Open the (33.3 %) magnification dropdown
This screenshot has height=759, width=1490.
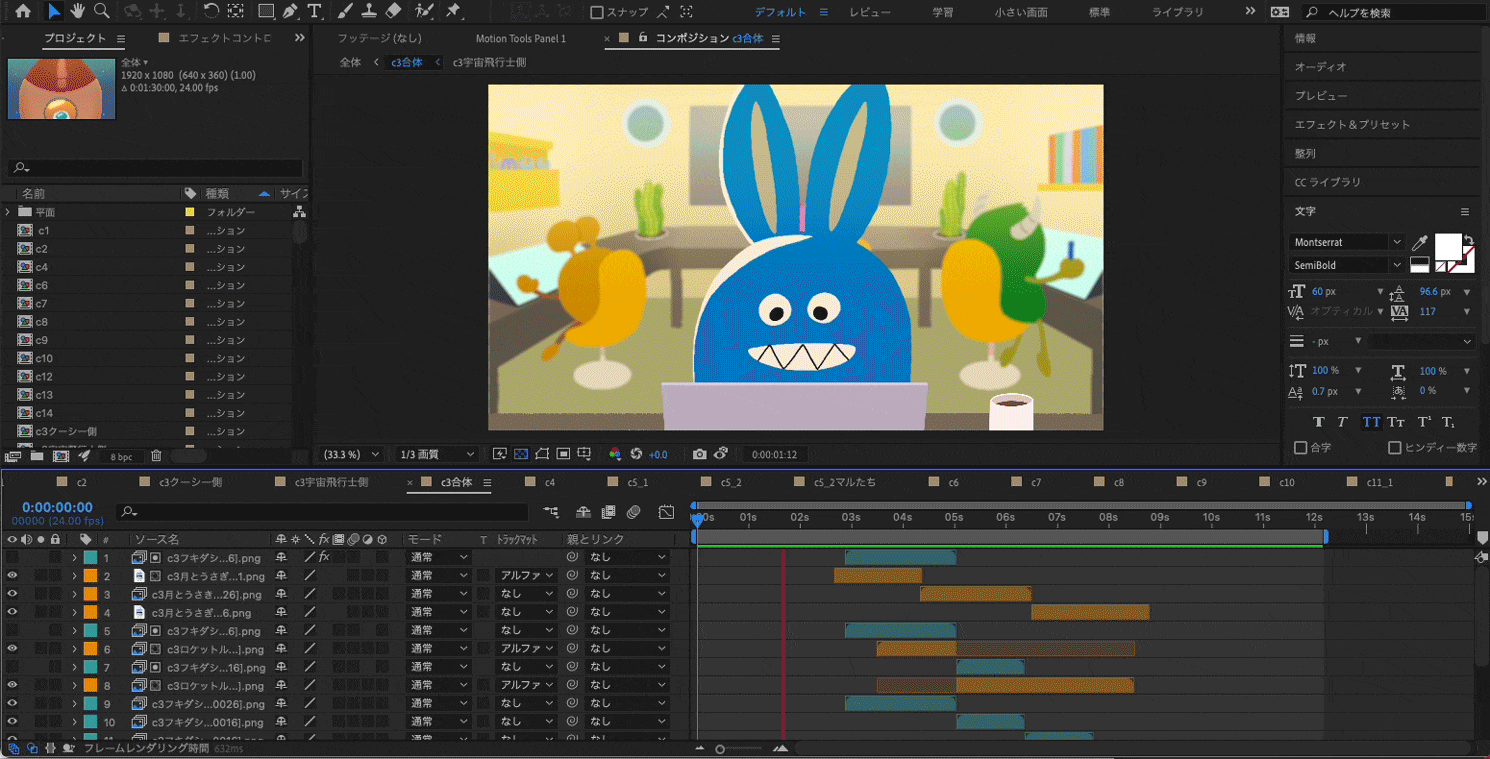[350, 454]
